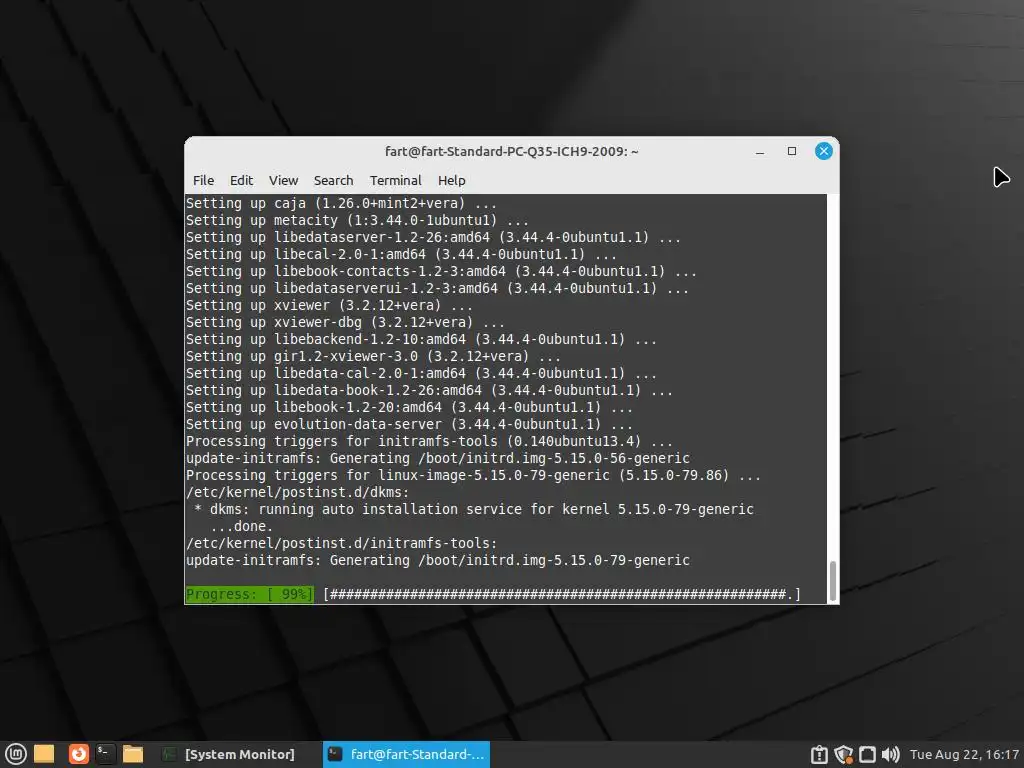Open the clipboard notification tray icon
Viewport: 1024px width, 768px height.
pyautogui.click(x=819, y=754)
